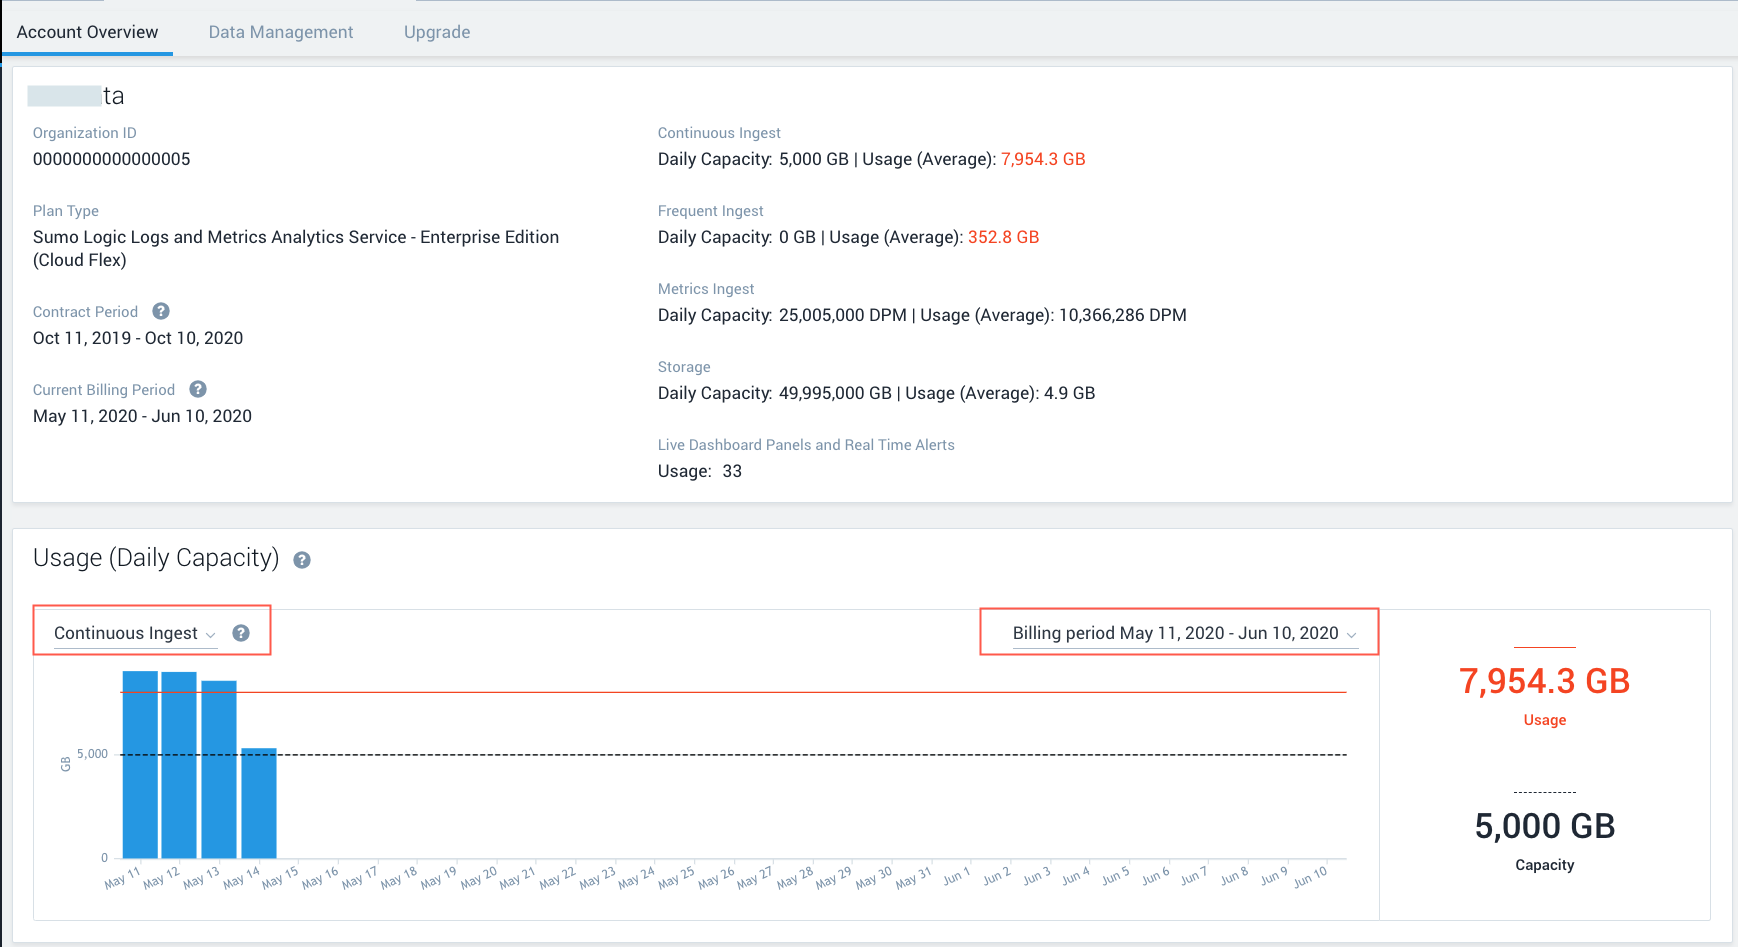
Task: Click the help icon beside Continuous Ingest selector
Action: (241, 632)
